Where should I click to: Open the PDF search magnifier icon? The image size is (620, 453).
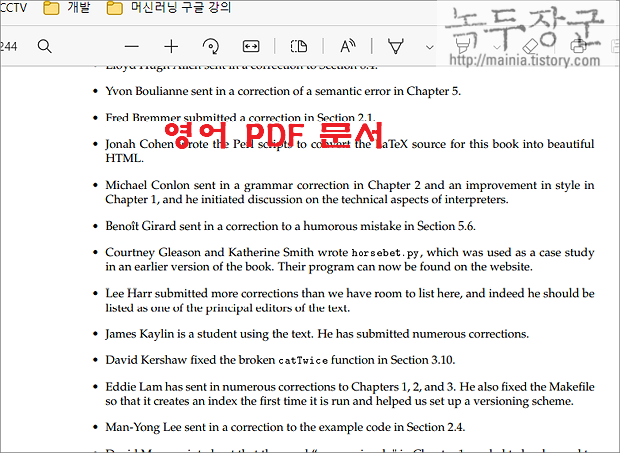point(44,47)
